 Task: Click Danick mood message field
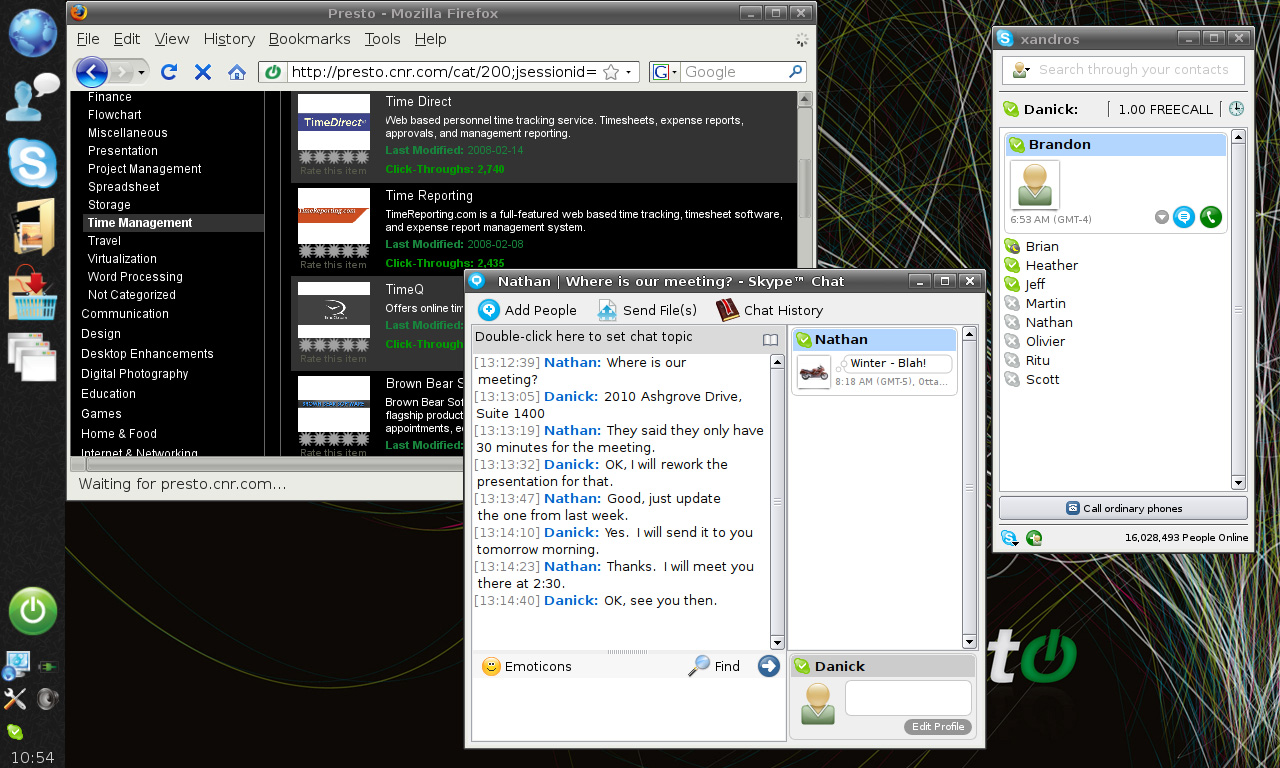coord(908,698)
